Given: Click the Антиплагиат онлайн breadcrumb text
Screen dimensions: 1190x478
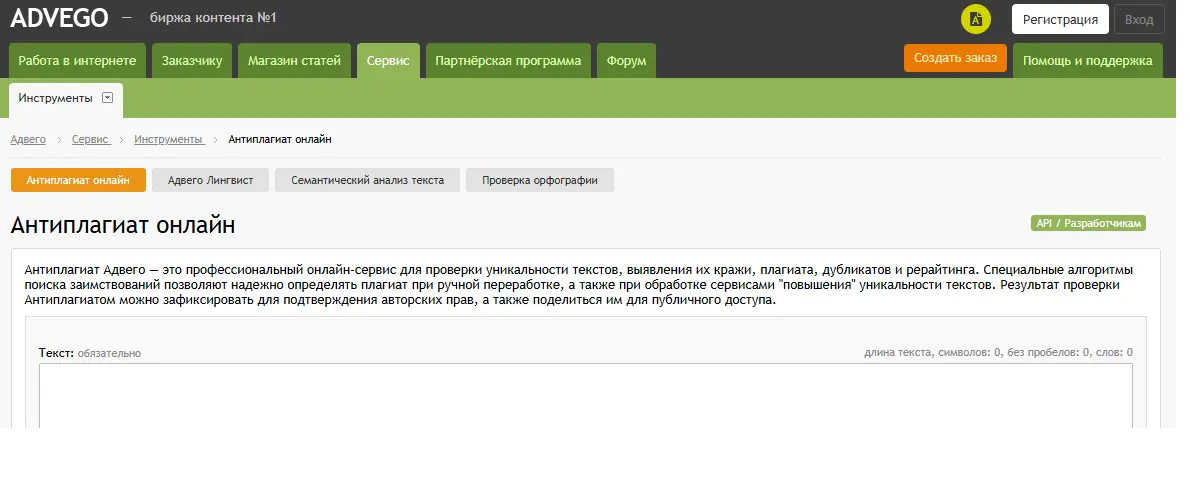Looking at the screenshot, I should (x=280, y=140).
